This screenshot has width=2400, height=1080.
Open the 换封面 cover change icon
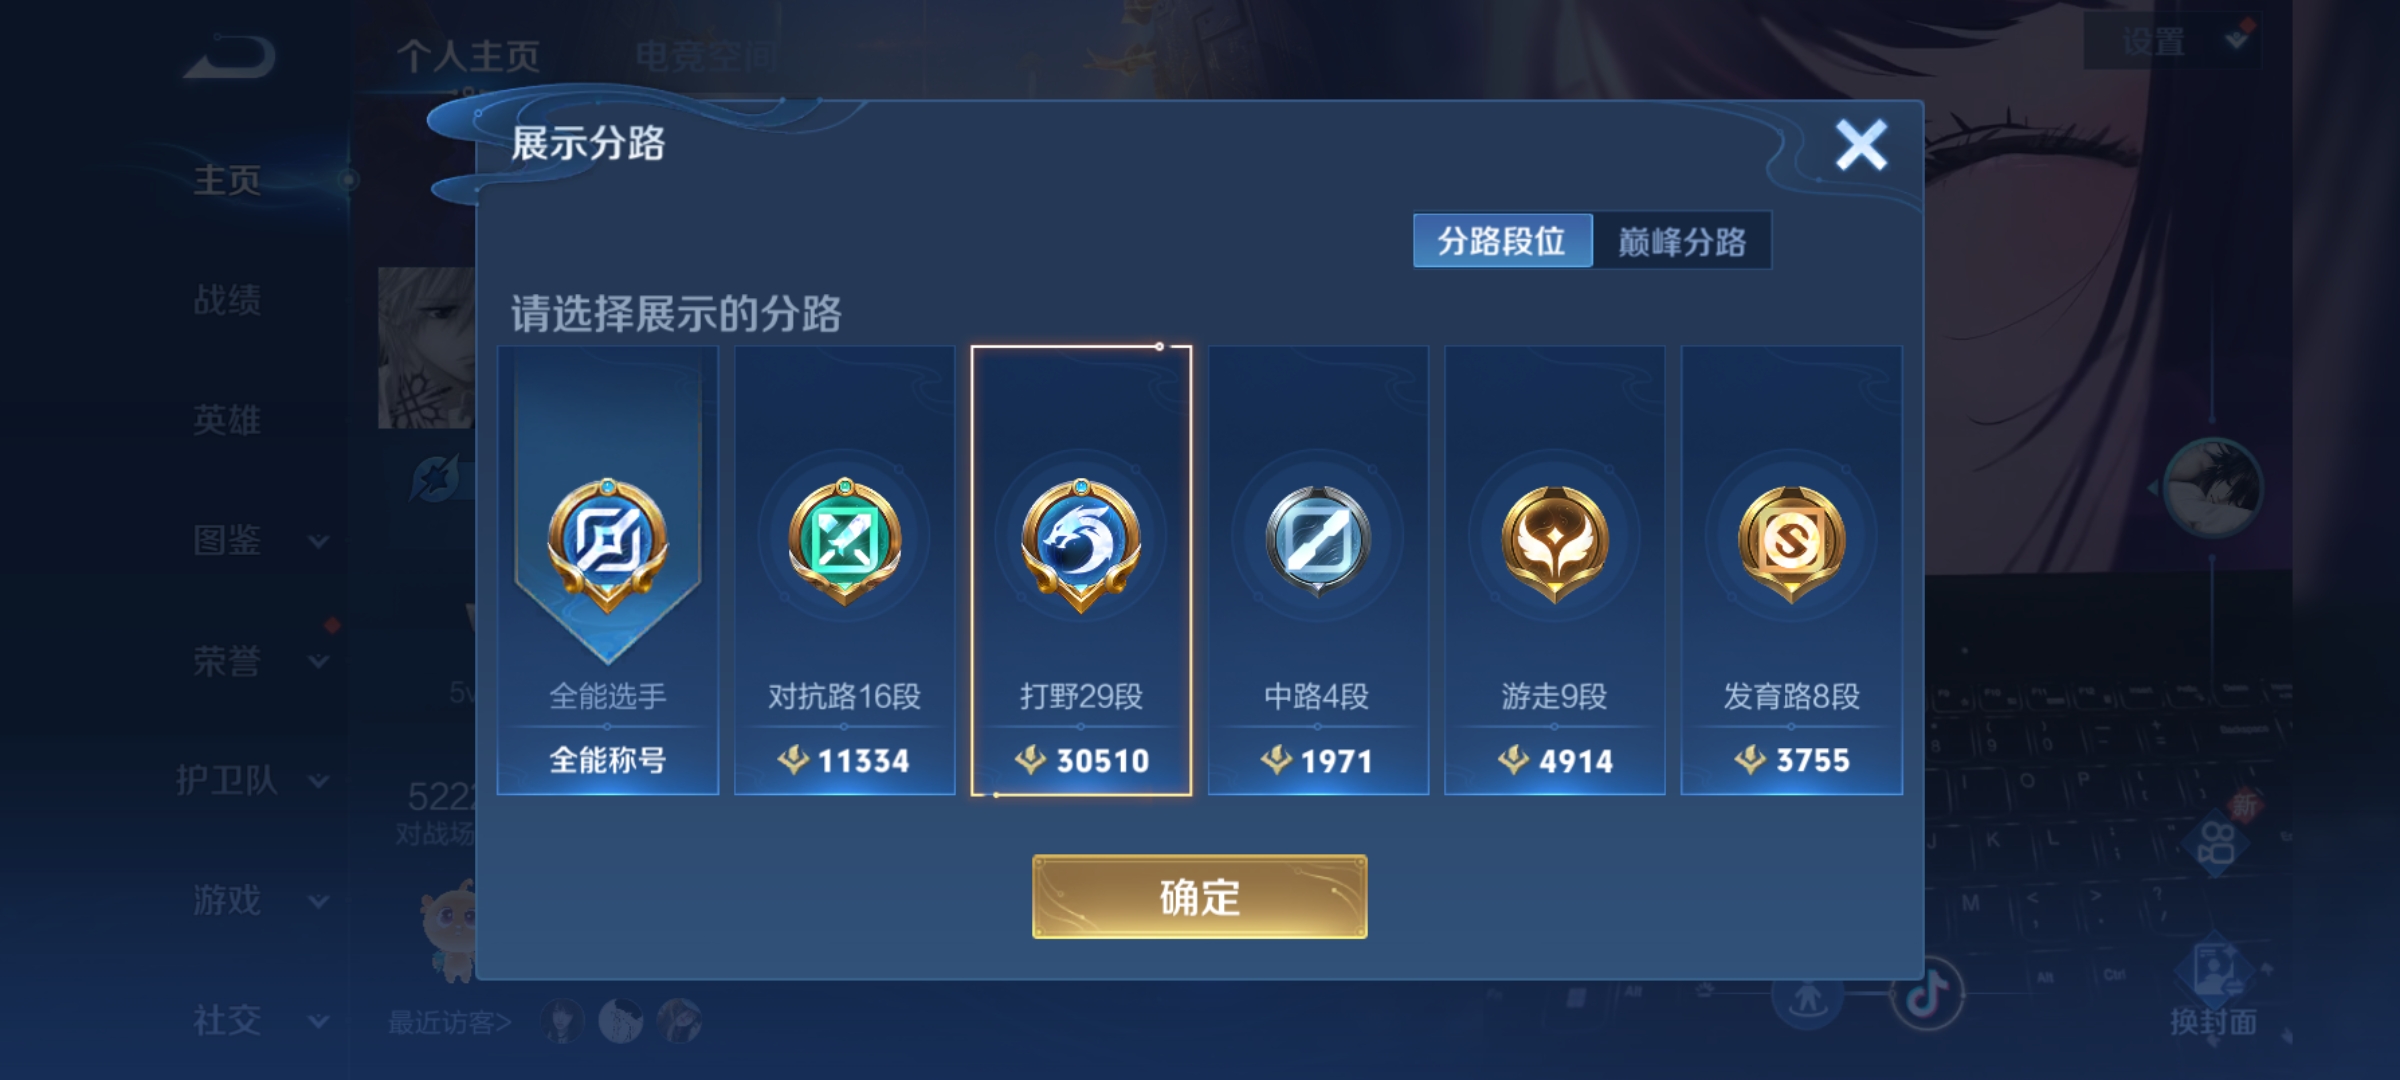coord(2214,988)
